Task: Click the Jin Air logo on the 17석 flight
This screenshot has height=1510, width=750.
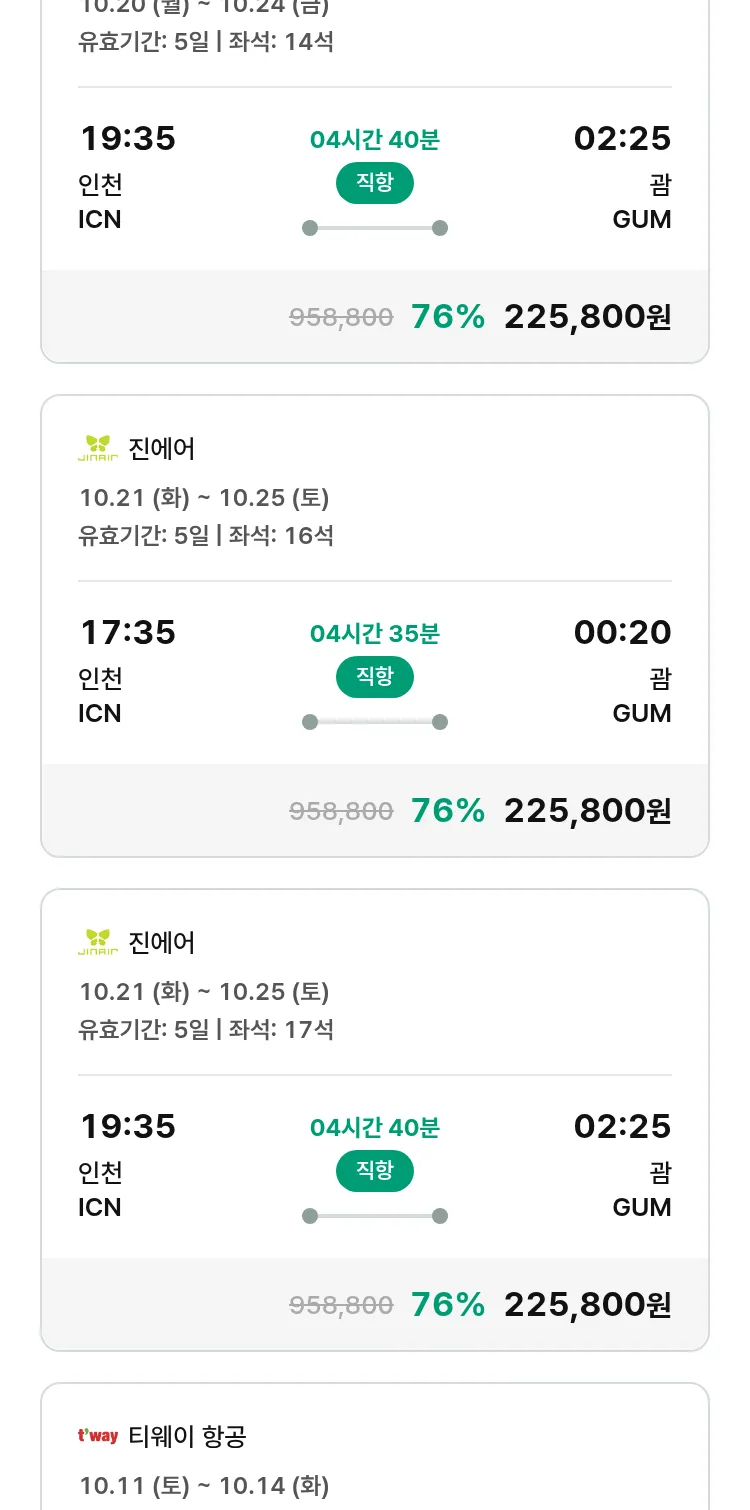Action: [x=98, y=943]
